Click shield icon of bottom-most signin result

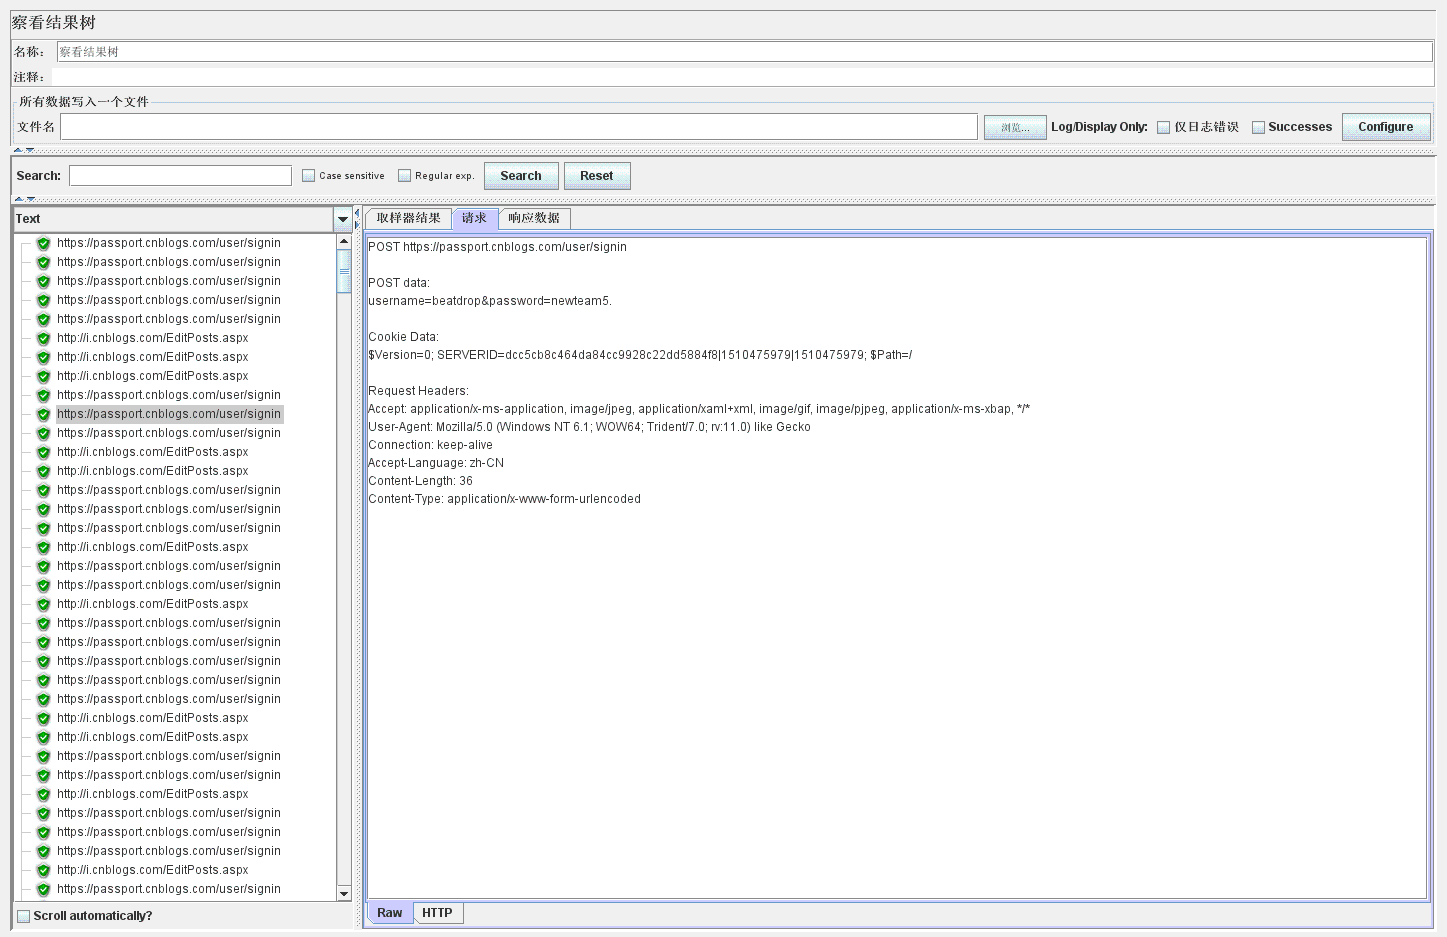43,889
